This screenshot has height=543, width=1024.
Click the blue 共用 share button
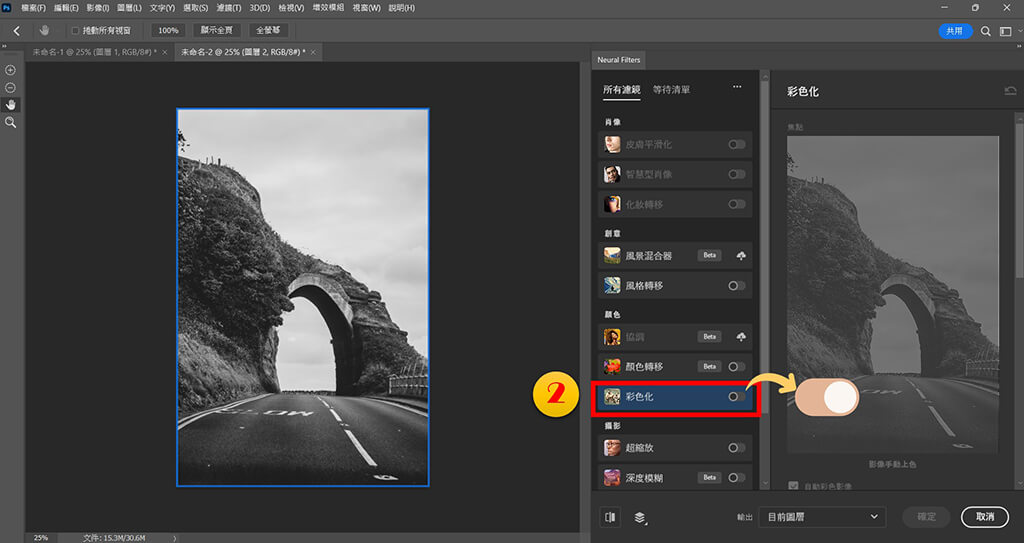pyautogui.click(x=955, y=31)
